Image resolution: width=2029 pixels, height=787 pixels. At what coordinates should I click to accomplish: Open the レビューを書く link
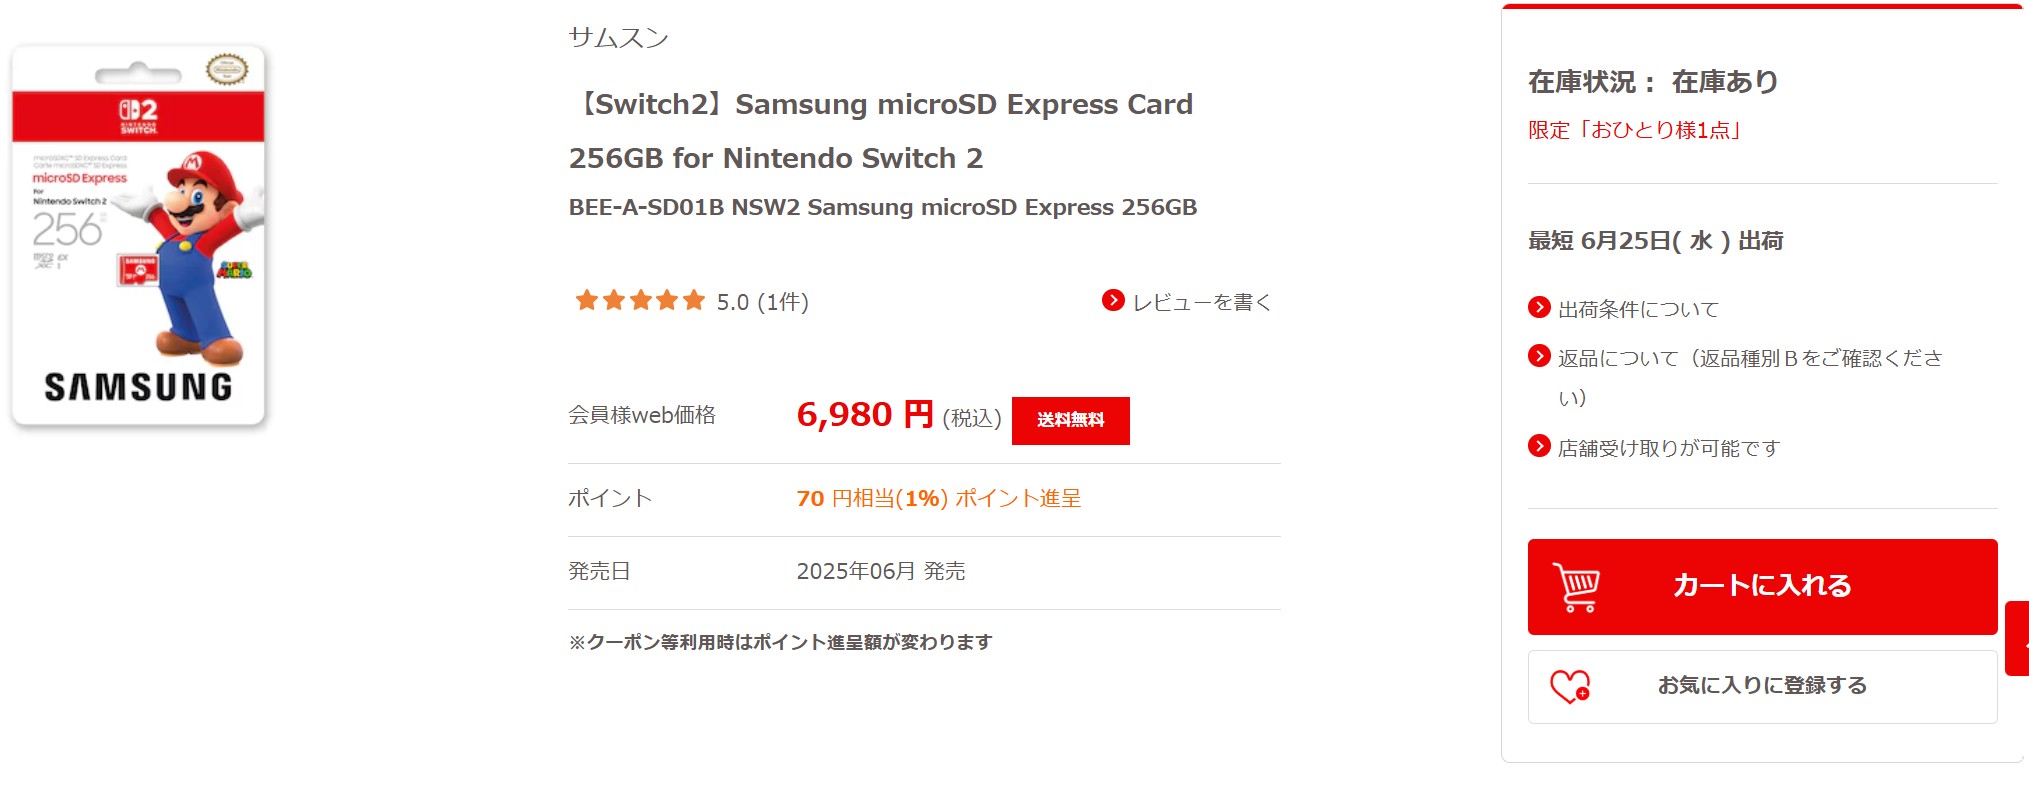[1201, 302]
